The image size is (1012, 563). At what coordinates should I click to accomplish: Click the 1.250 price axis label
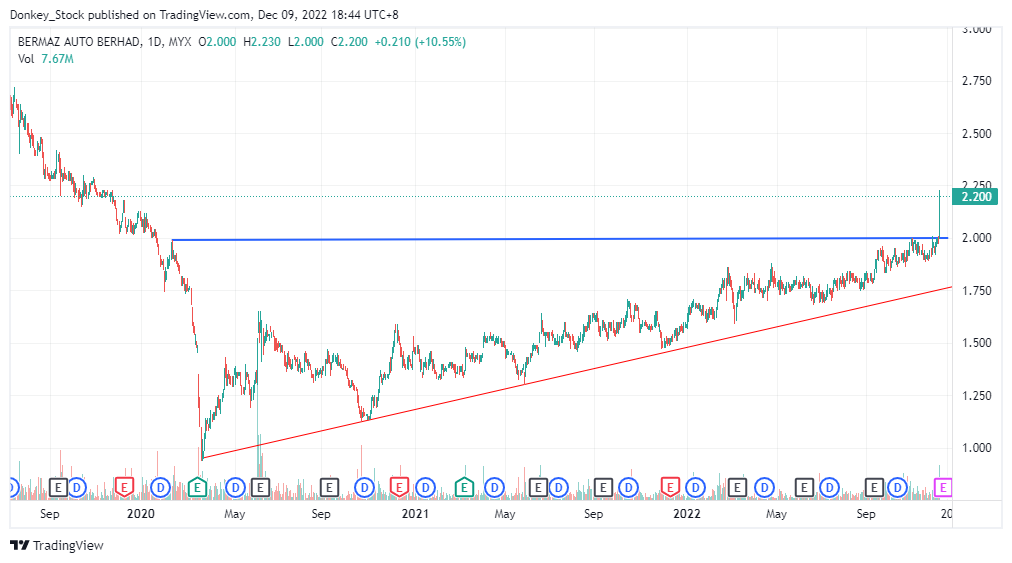click(x=977, y=396)
